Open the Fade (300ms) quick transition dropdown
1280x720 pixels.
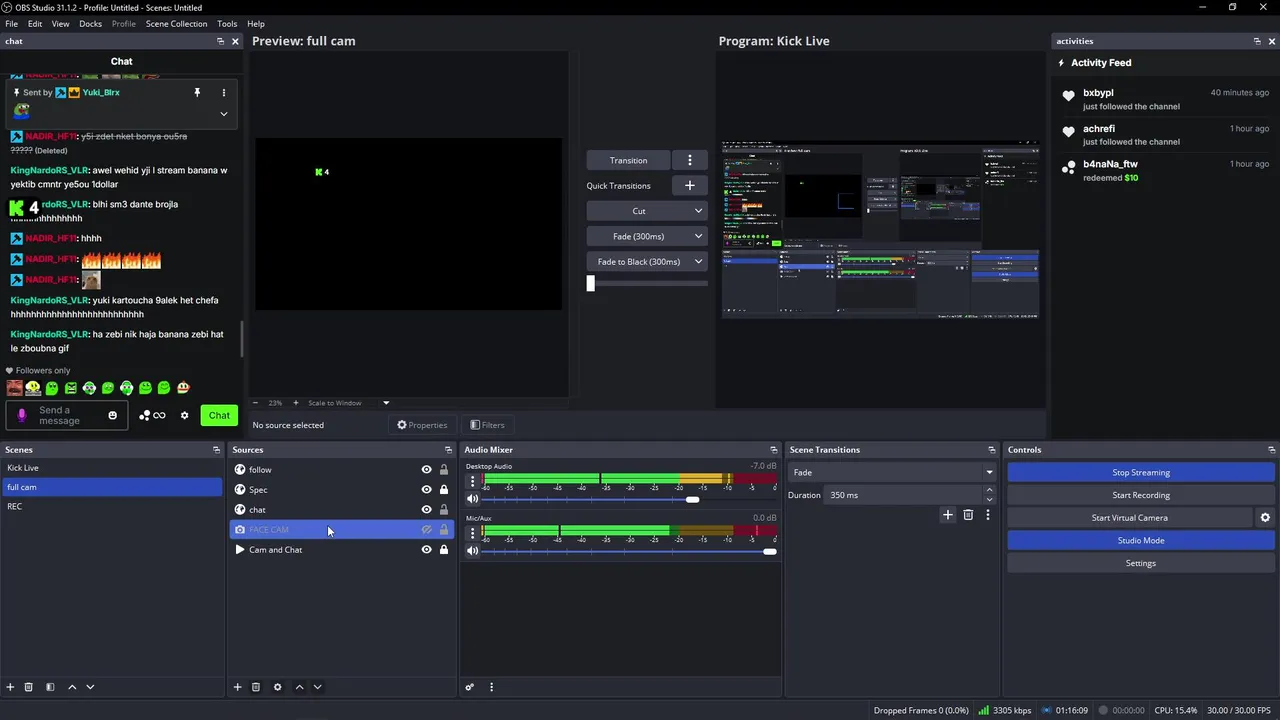tap(647, 236)
